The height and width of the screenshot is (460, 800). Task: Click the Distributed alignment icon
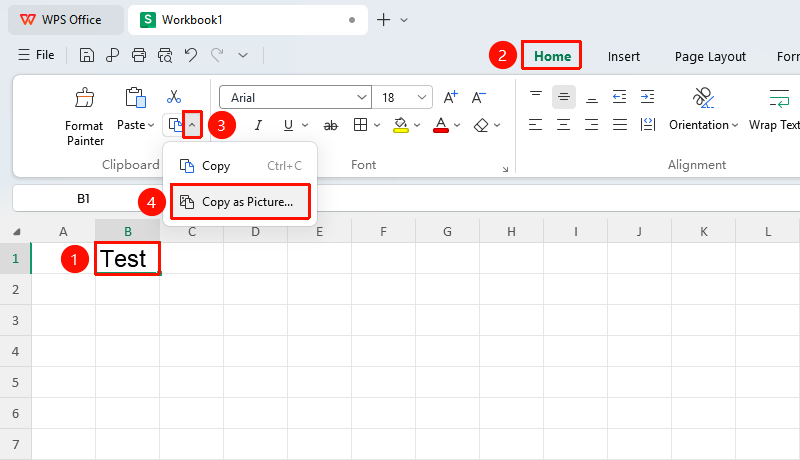647,124
